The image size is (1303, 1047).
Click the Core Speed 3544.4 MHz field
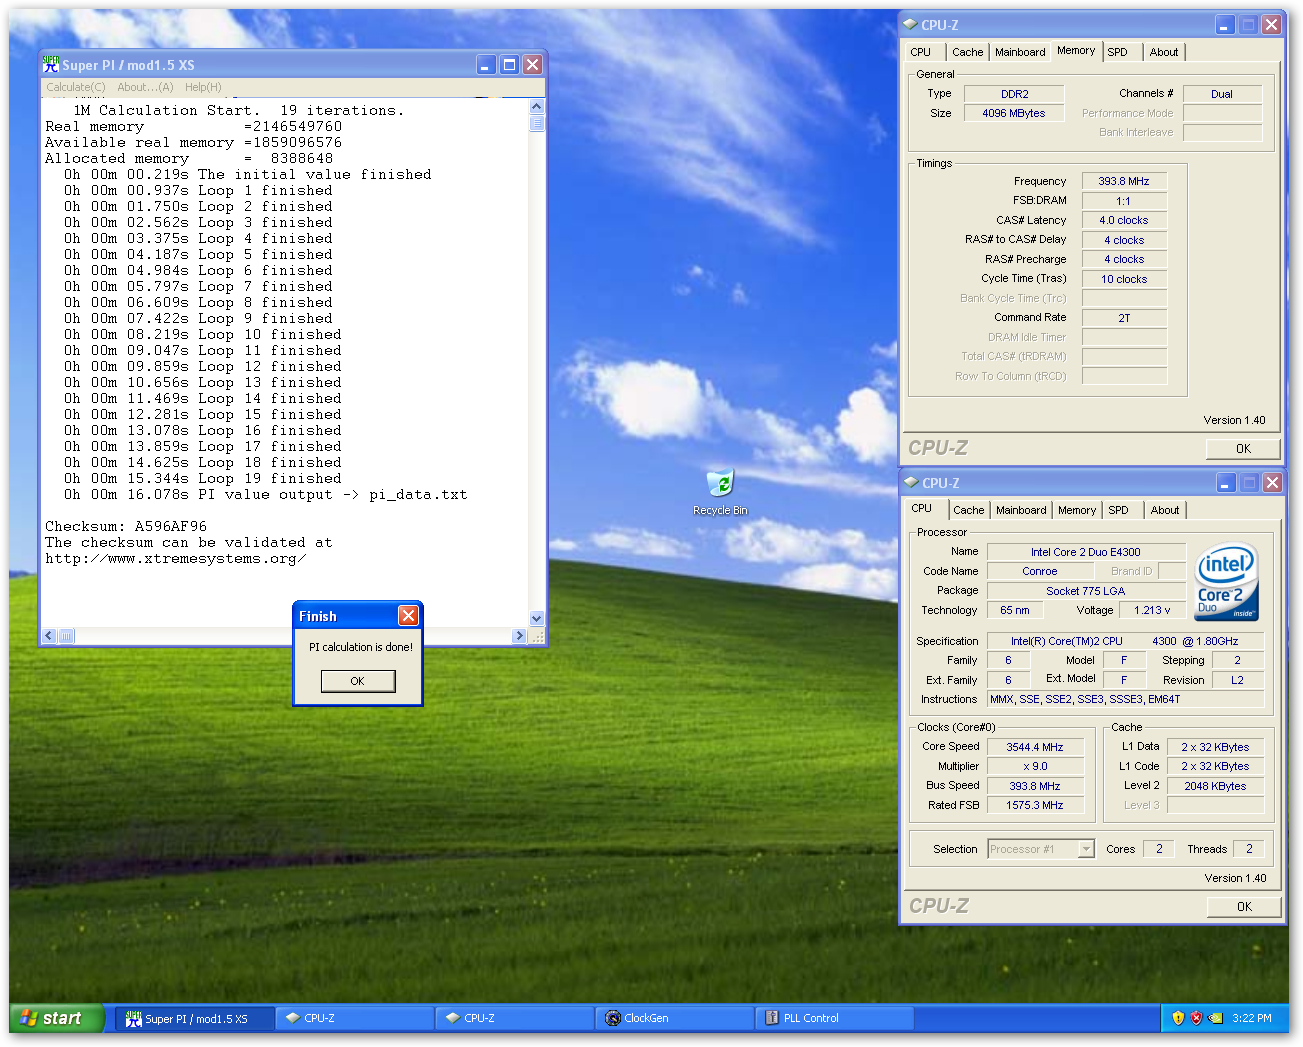[1035, 747]
